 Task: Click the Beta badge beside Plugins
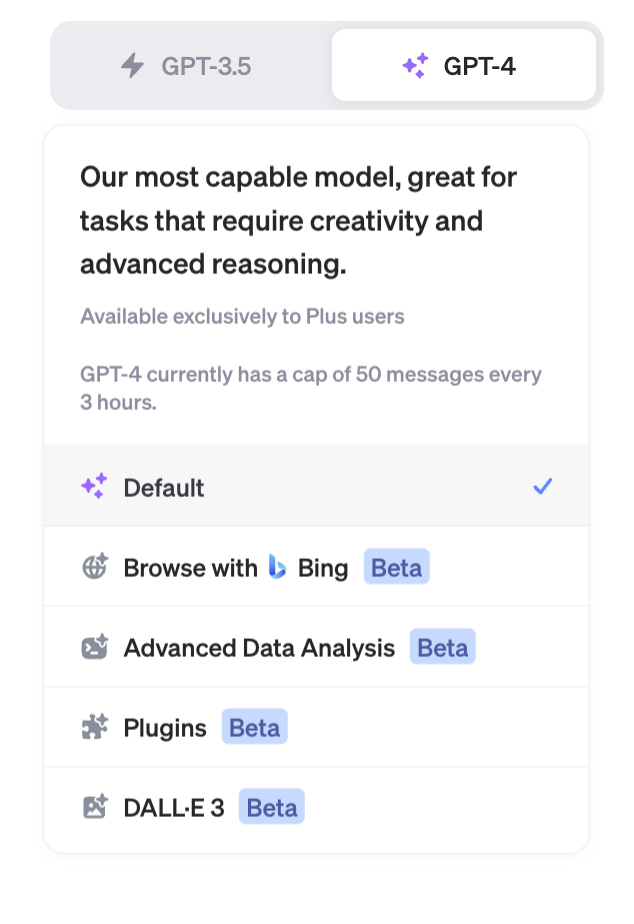255,727
